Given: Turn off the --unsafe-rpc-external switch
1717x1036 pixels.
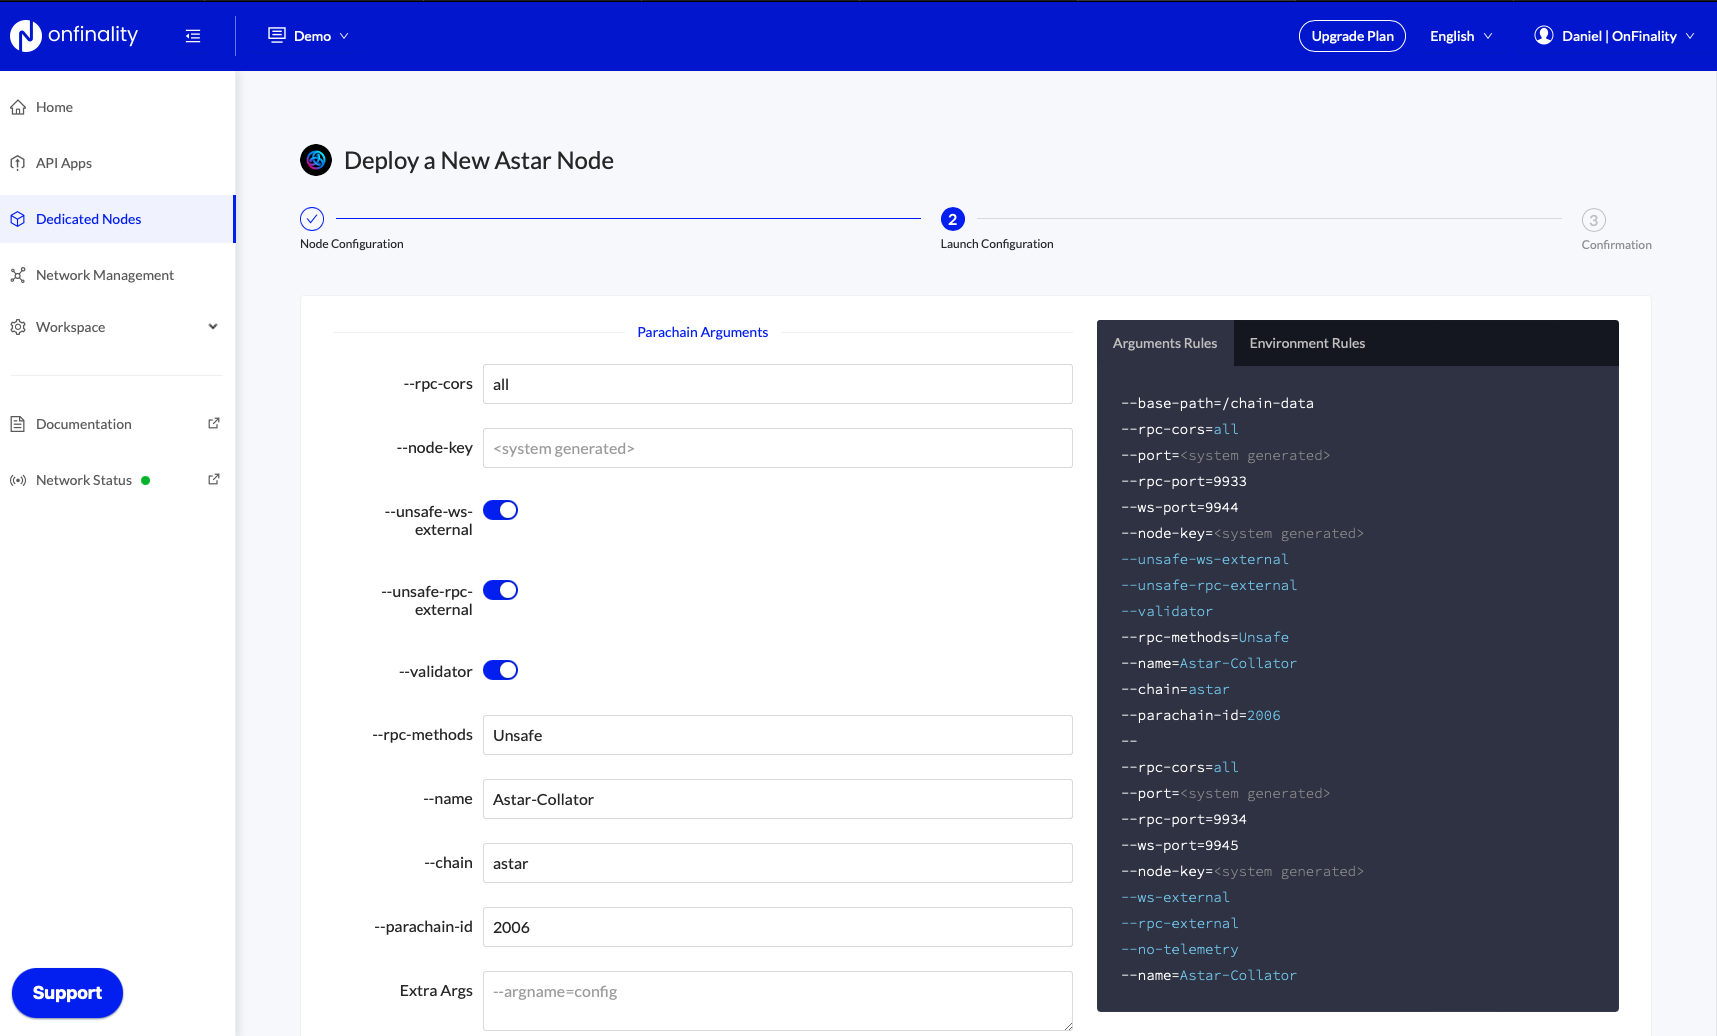Looking at the screenshot, I should pyautogui.click(x=500, y=590).
